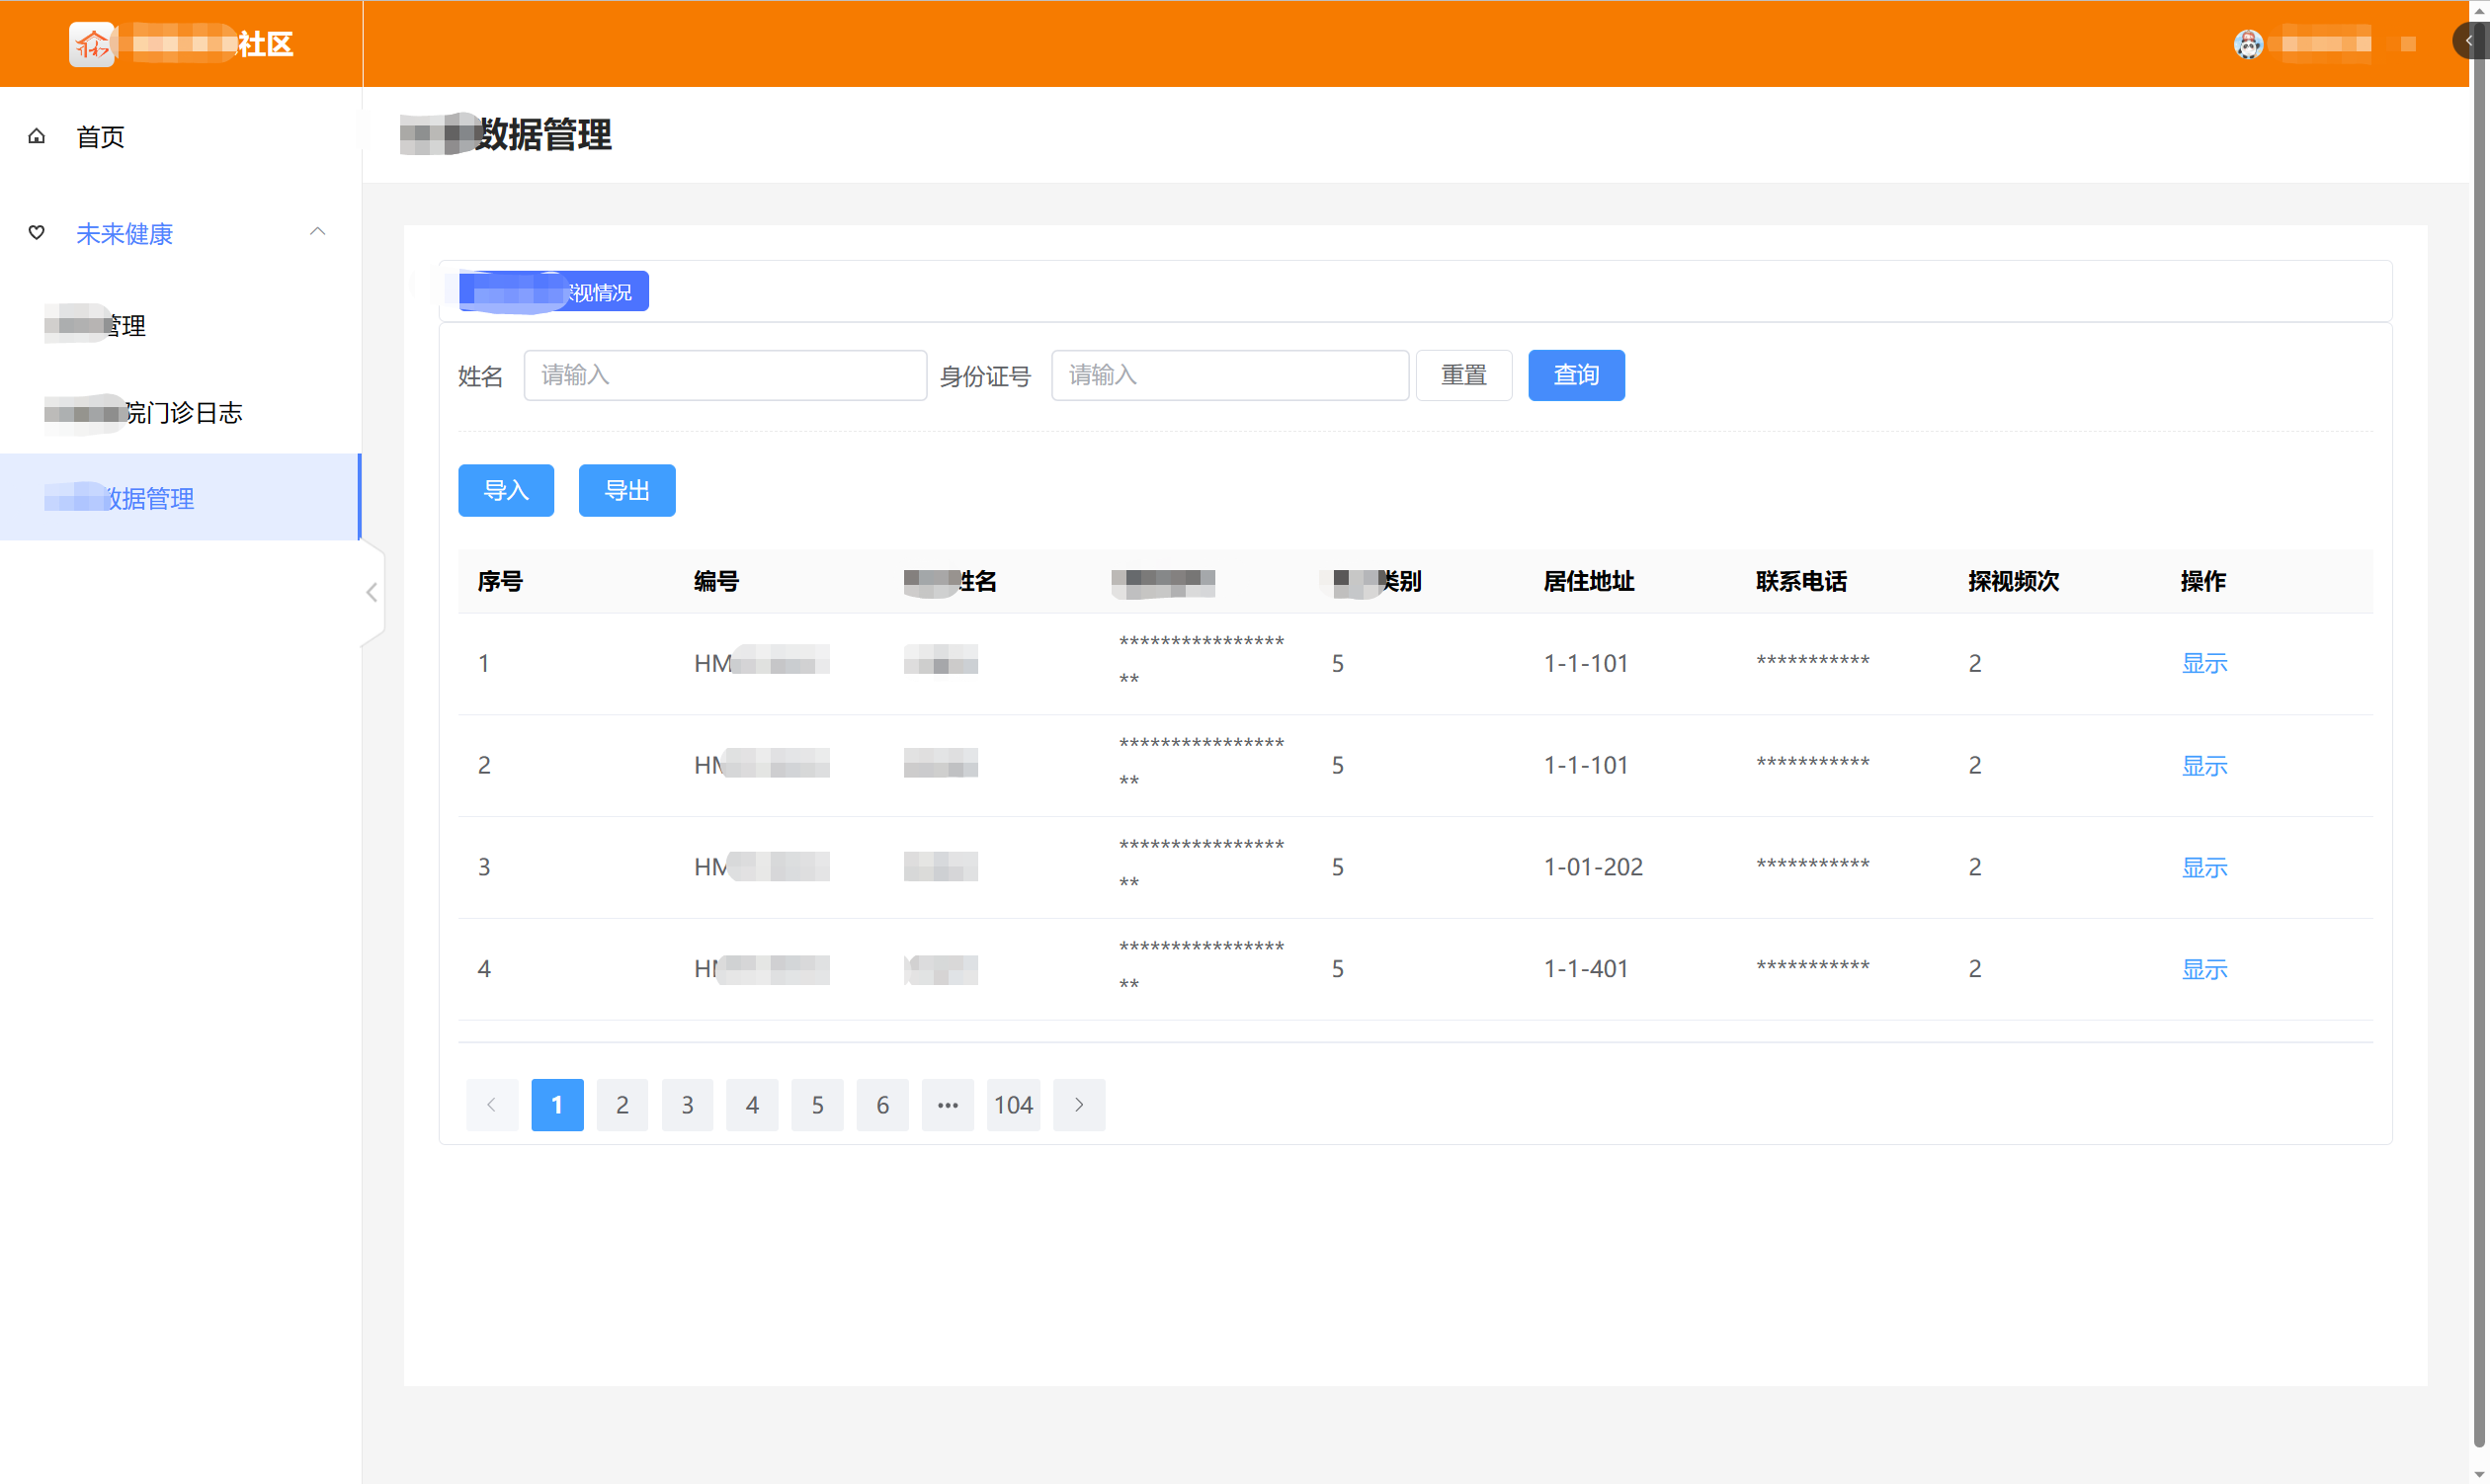
Task: Click 显示 in the 1-1-401 row
Action: click(2205, 969)
